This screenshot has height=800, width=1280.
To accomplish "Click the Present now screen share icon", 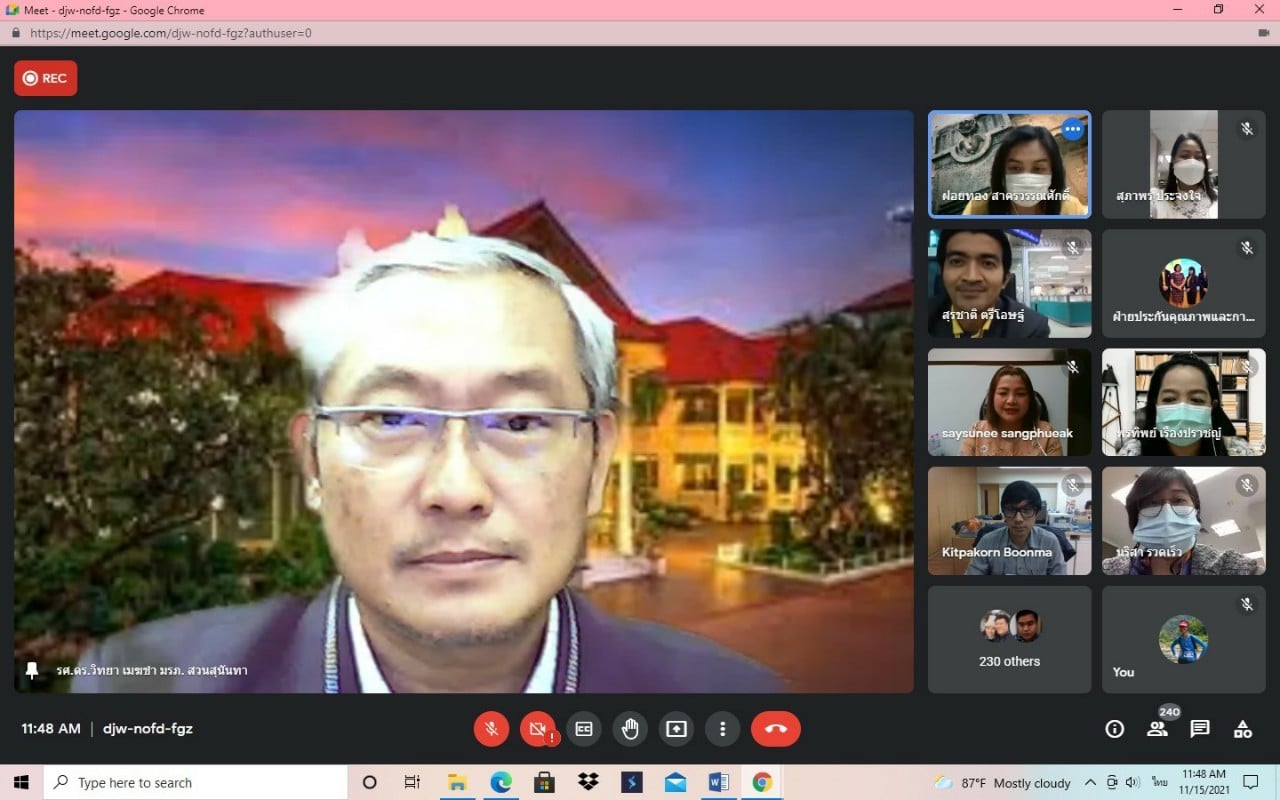I will tap(676, 729).
